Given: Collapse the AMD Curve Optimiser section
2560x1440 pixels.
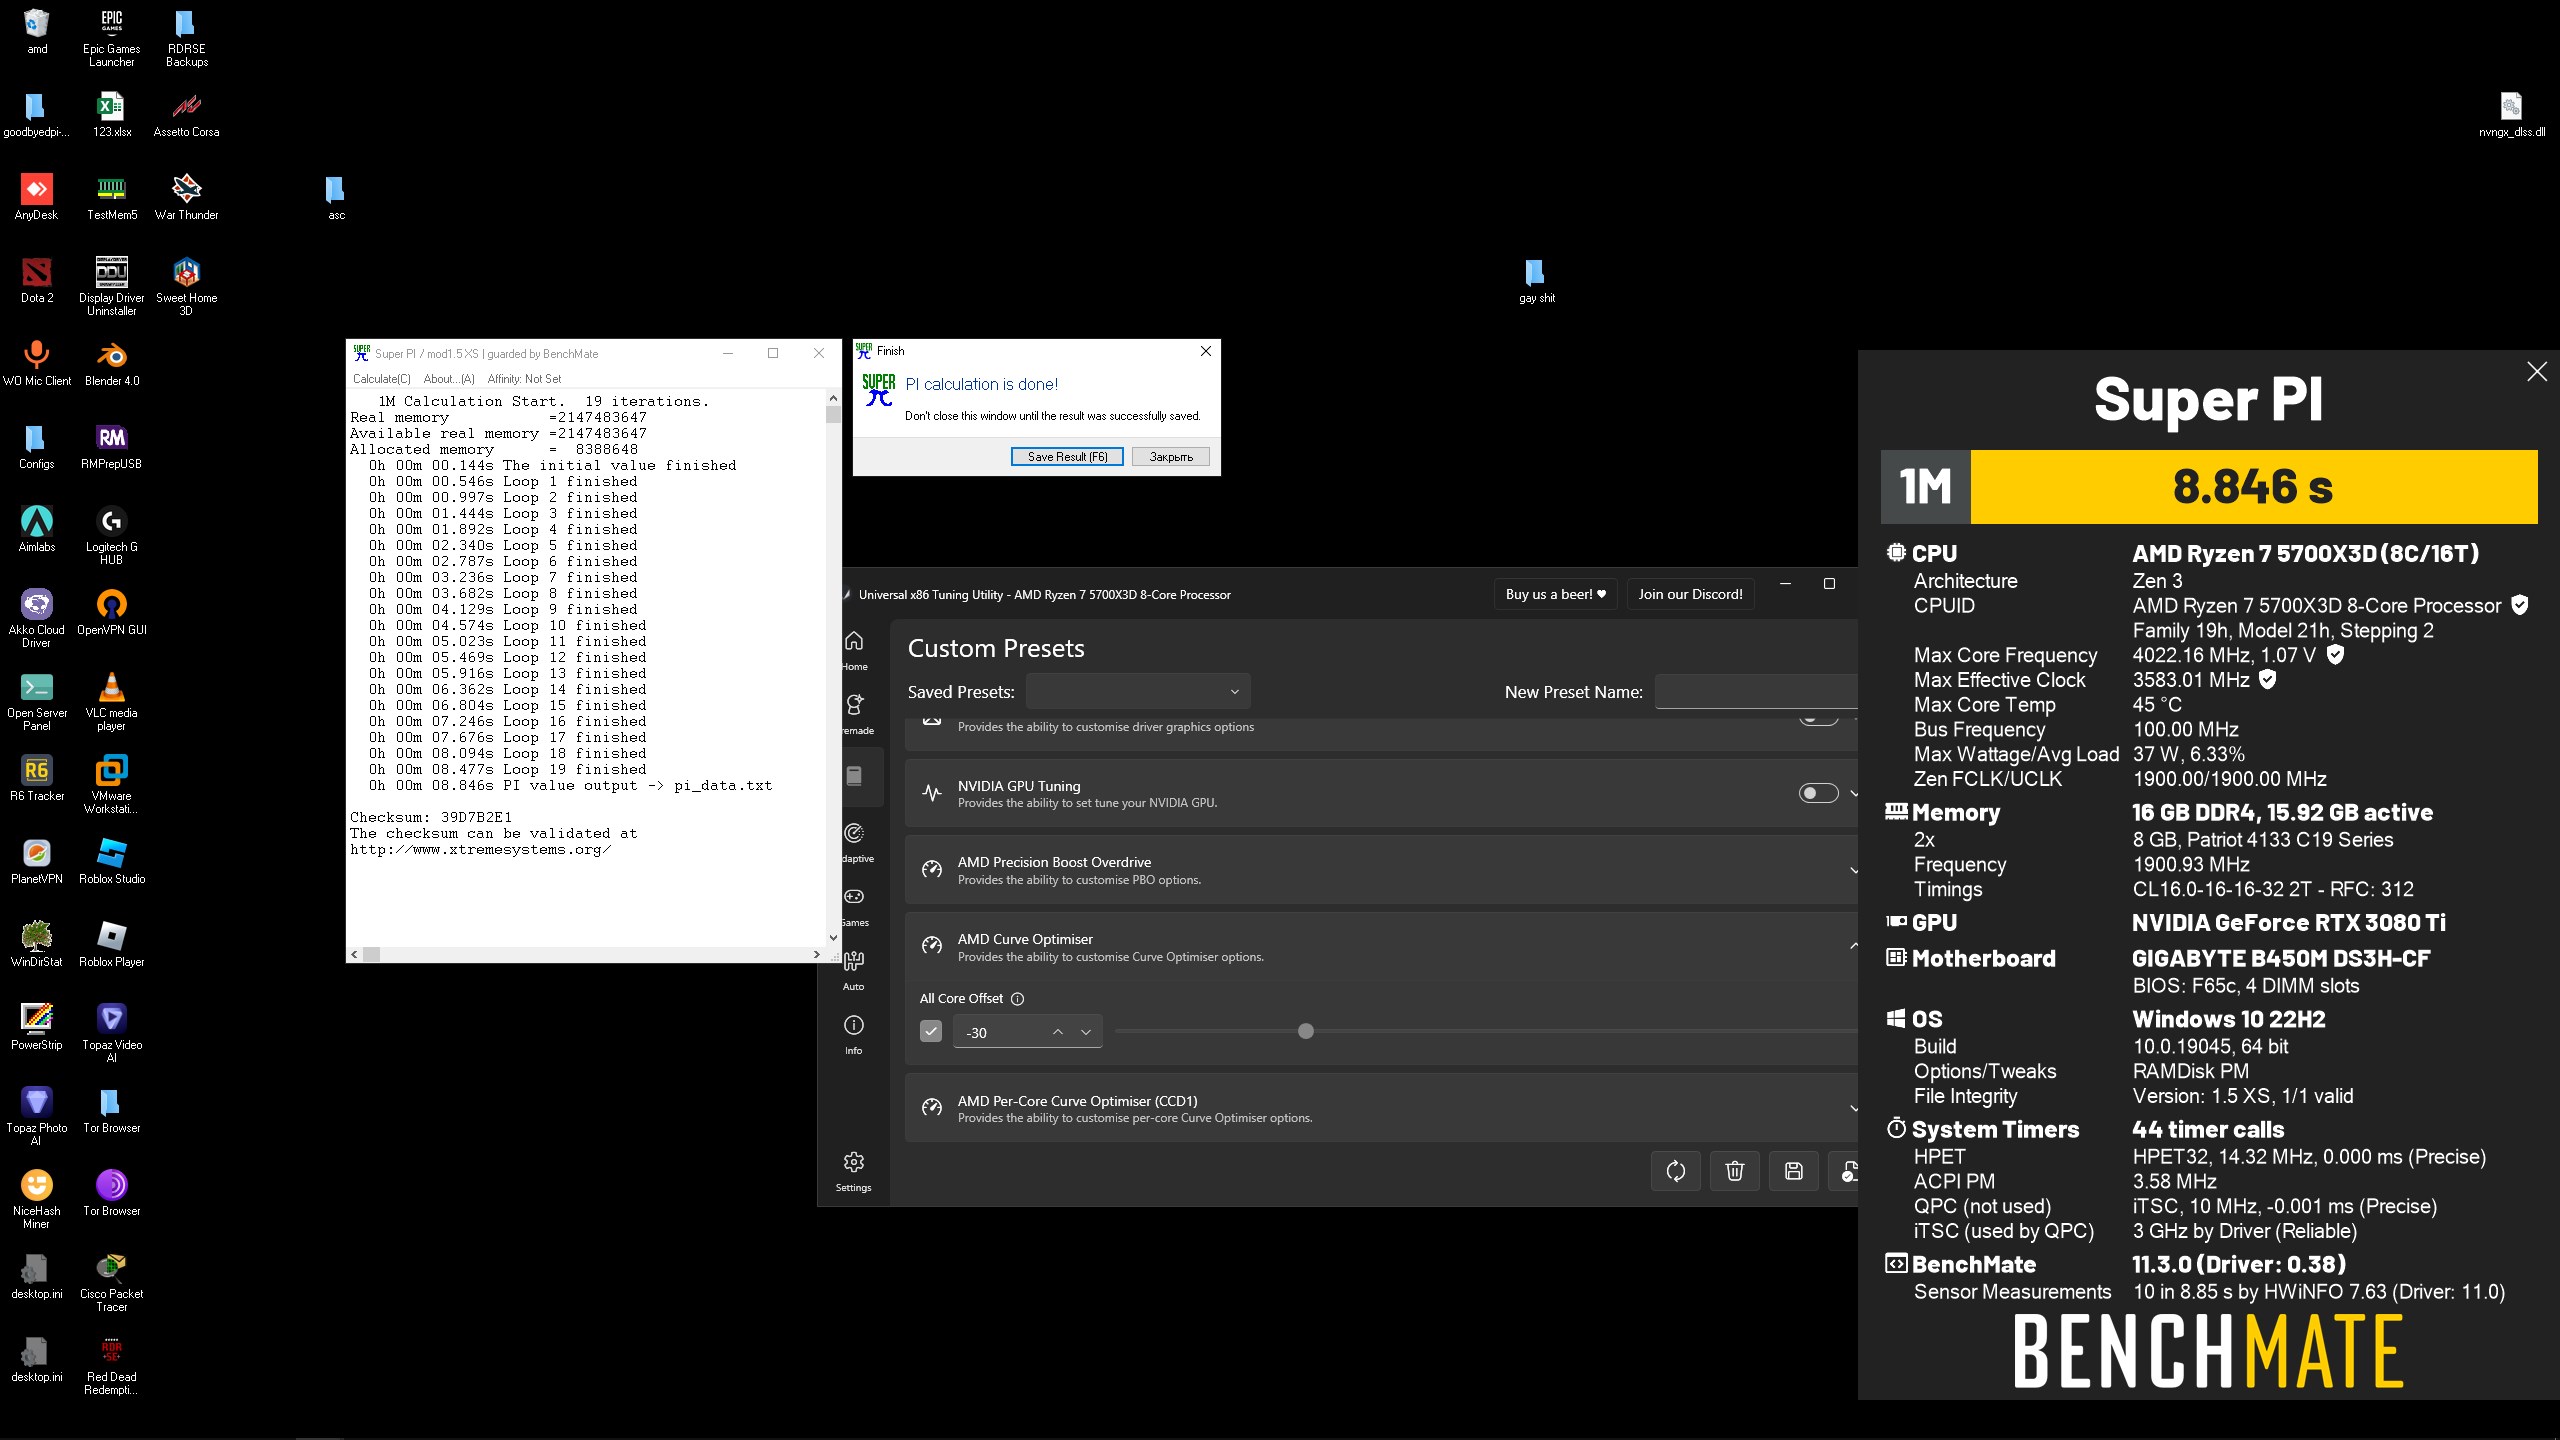Looking at the screenshot, I should coord(1853,946).
